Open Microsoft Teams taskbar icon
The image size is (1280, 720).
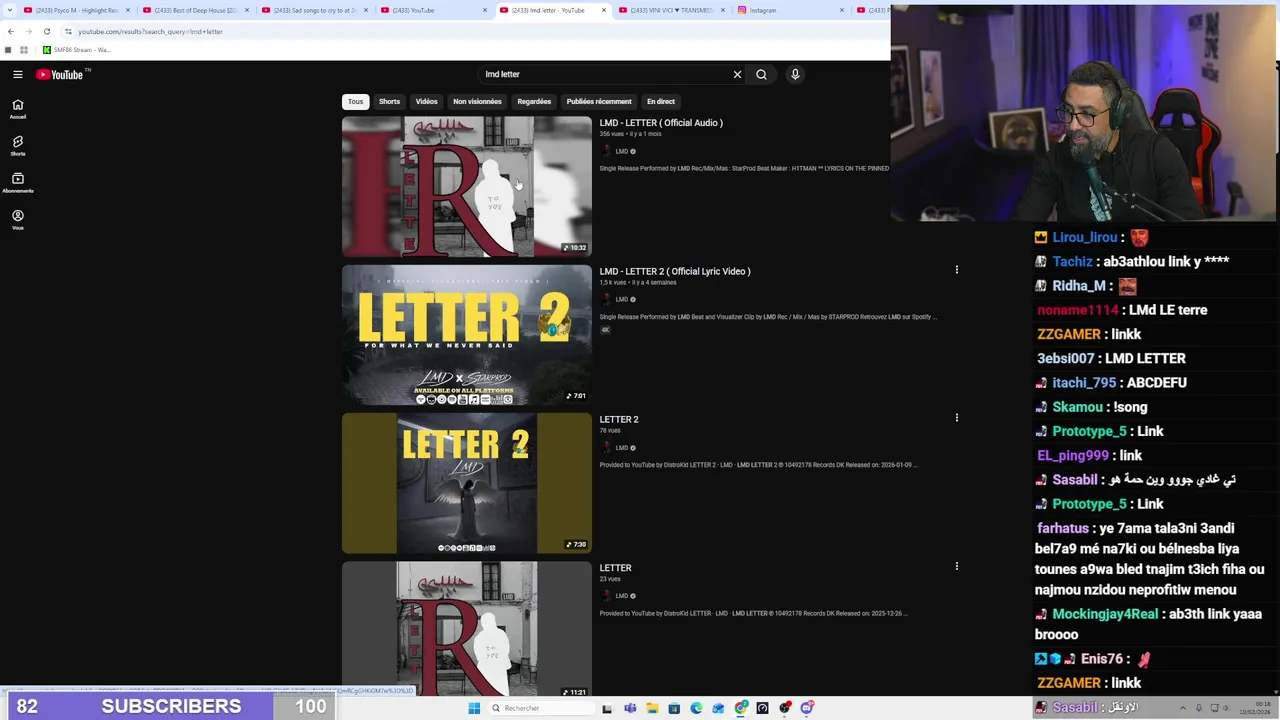point(630,708)
